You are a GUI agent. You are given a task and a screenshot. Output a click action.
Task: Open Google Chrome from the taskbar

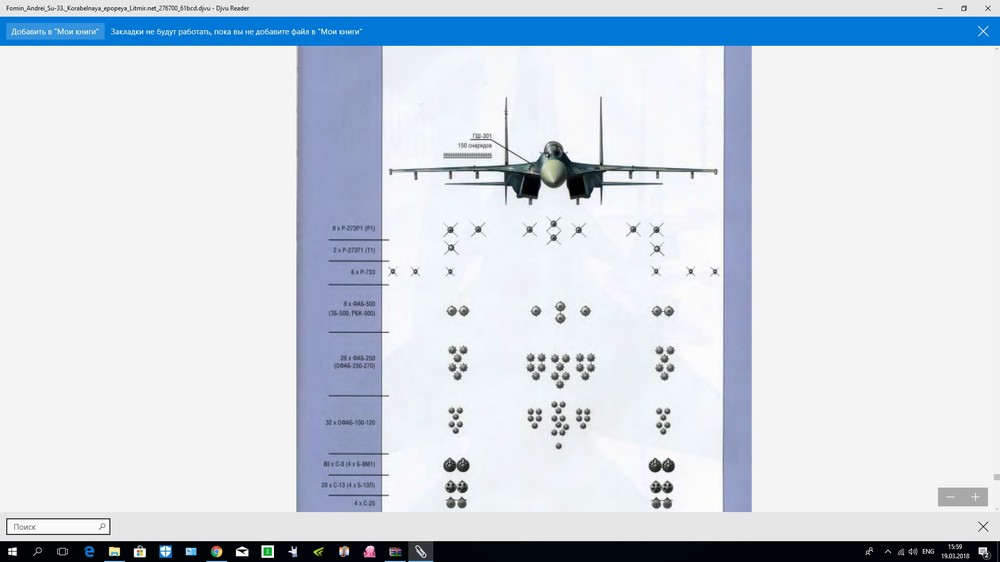[216, 552]
